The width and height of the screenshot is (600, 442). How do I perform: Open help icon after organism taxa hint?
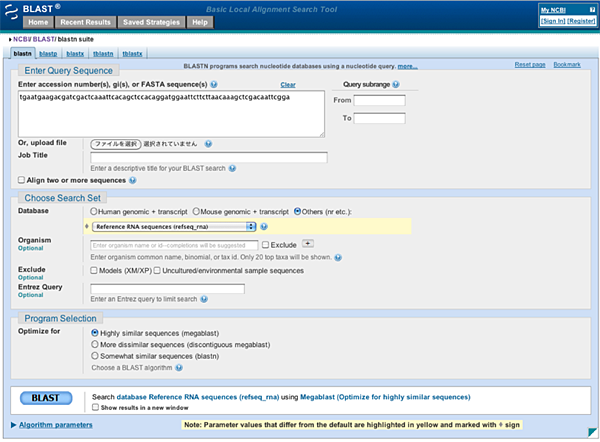pyautogui.click(x=338, y=257)
